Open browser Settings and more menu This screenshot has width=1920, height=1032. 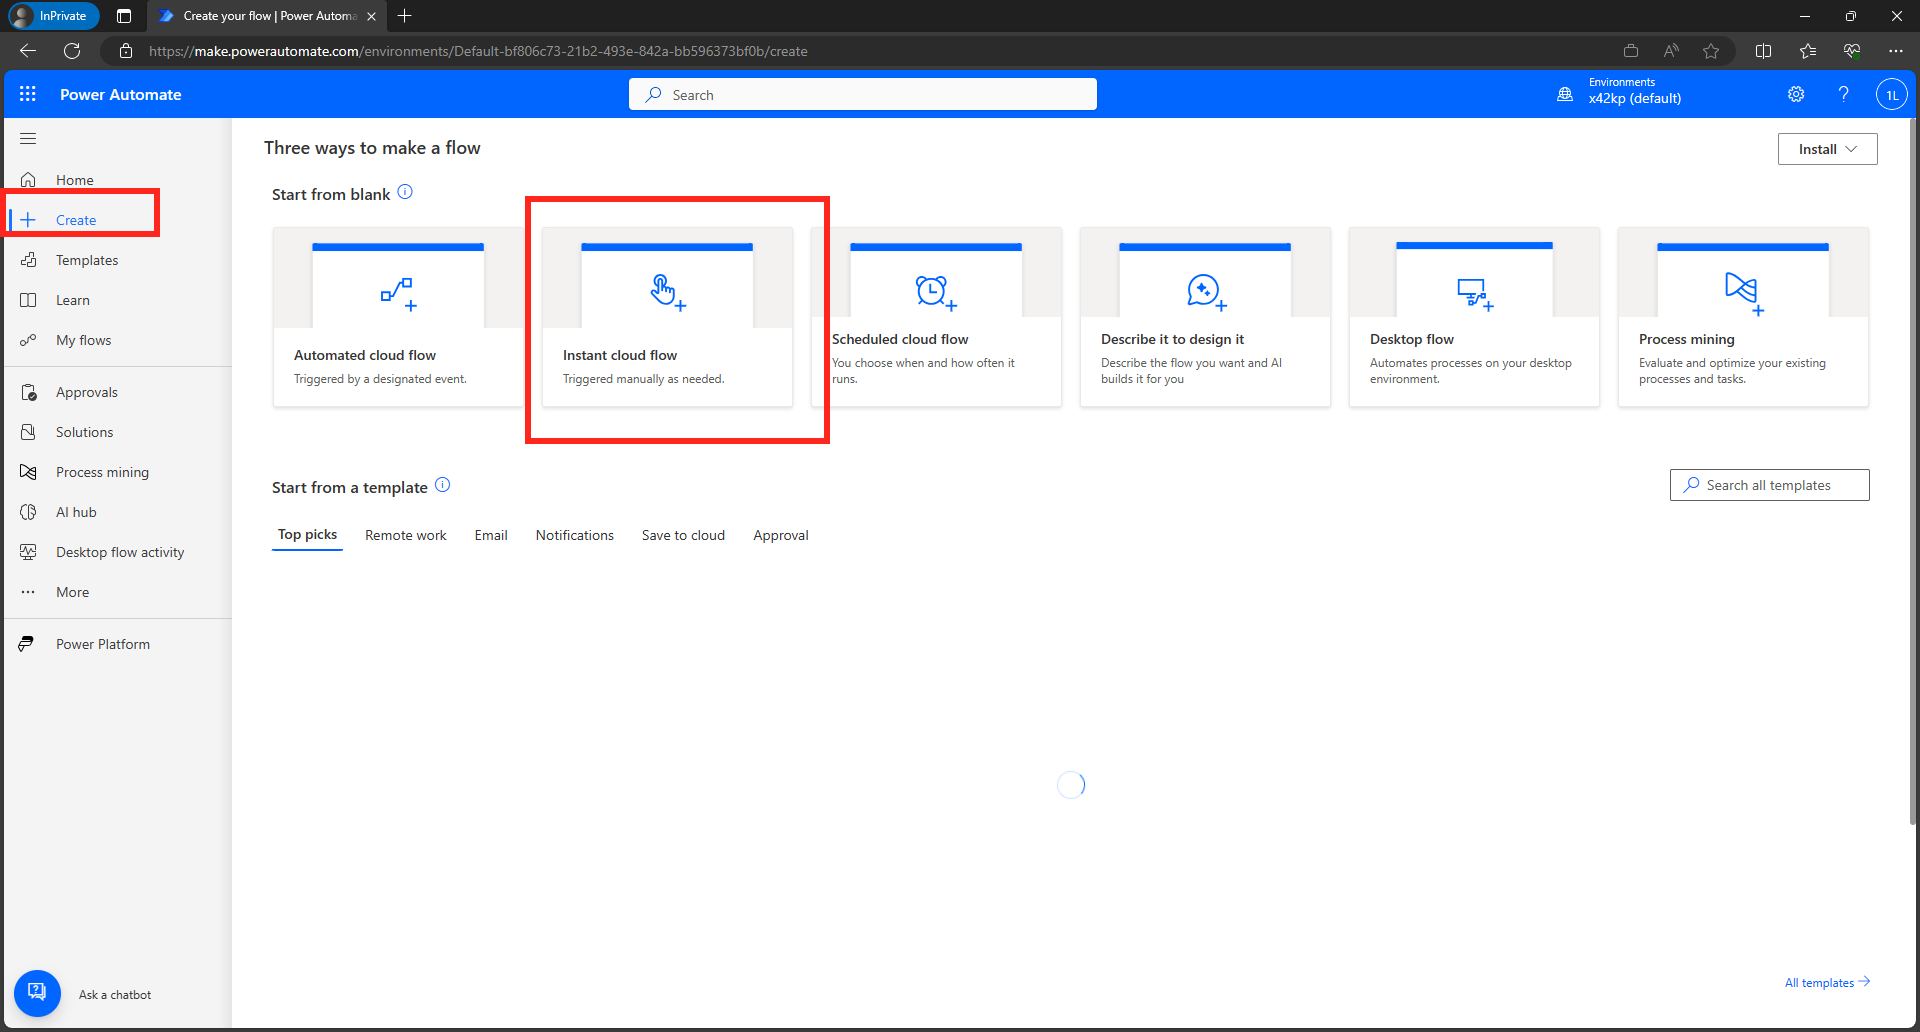(x=1896, y=51)
